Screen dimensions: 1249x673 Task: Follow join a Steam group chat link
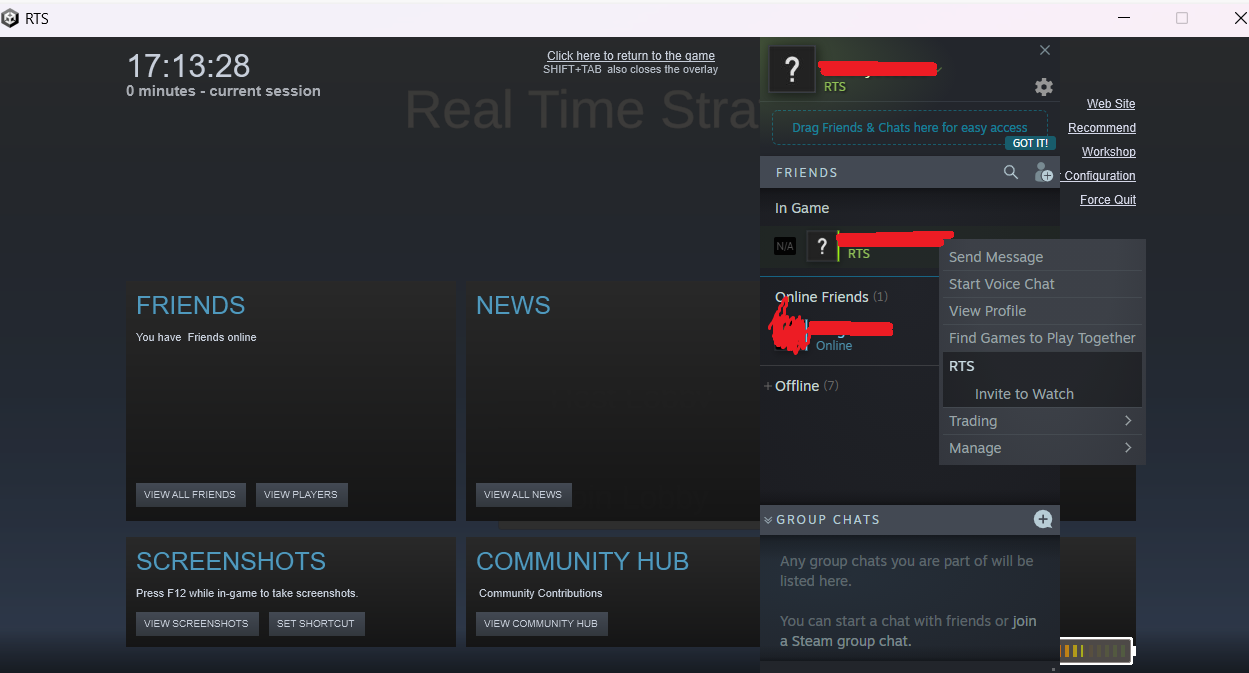tap(907, 631)
